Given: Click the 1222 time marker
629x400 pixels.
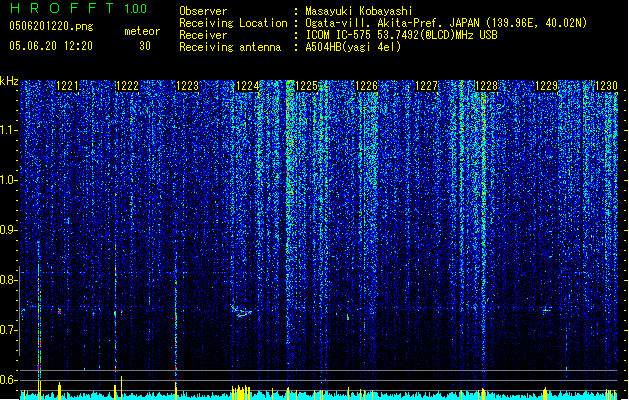Looking at the screenshot, I should pyautogui.click(x=127, y=86).
